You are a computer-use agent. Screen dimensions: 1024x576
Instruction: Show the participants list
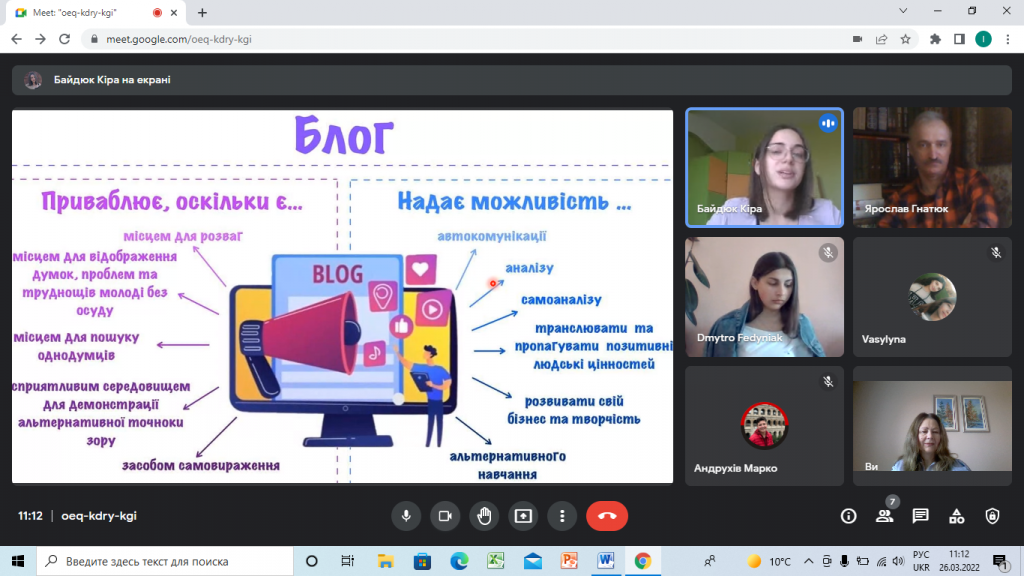[x=884, y=516]
